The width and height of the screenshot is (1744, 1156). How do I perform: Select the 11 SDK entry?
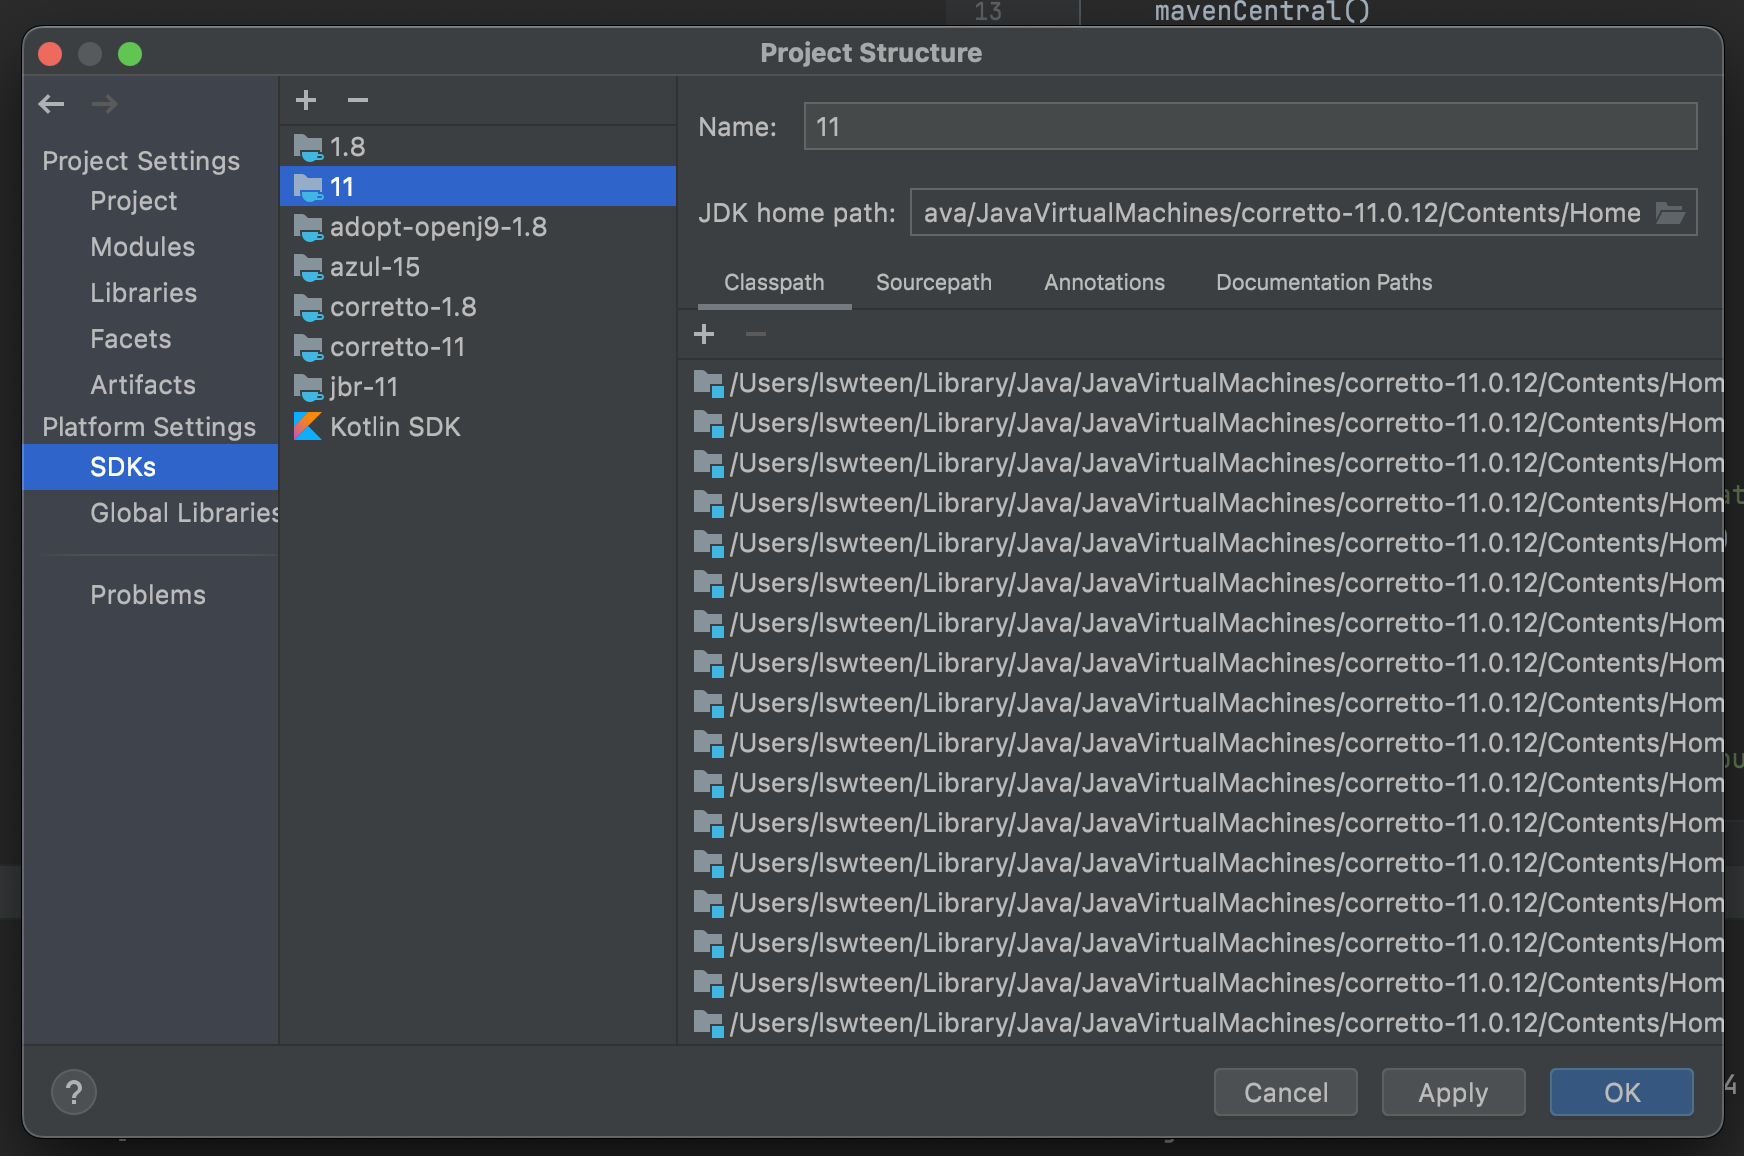pyautogui.click(x=478, y=187)
